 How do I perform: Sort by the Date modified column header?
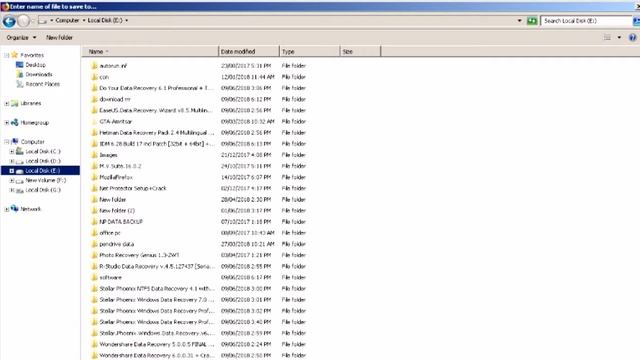[249, 51]
